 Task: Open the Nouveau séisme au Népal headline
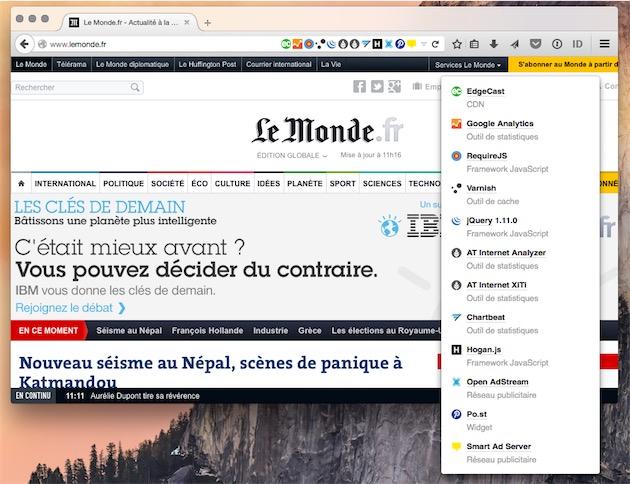pos(211,372)
